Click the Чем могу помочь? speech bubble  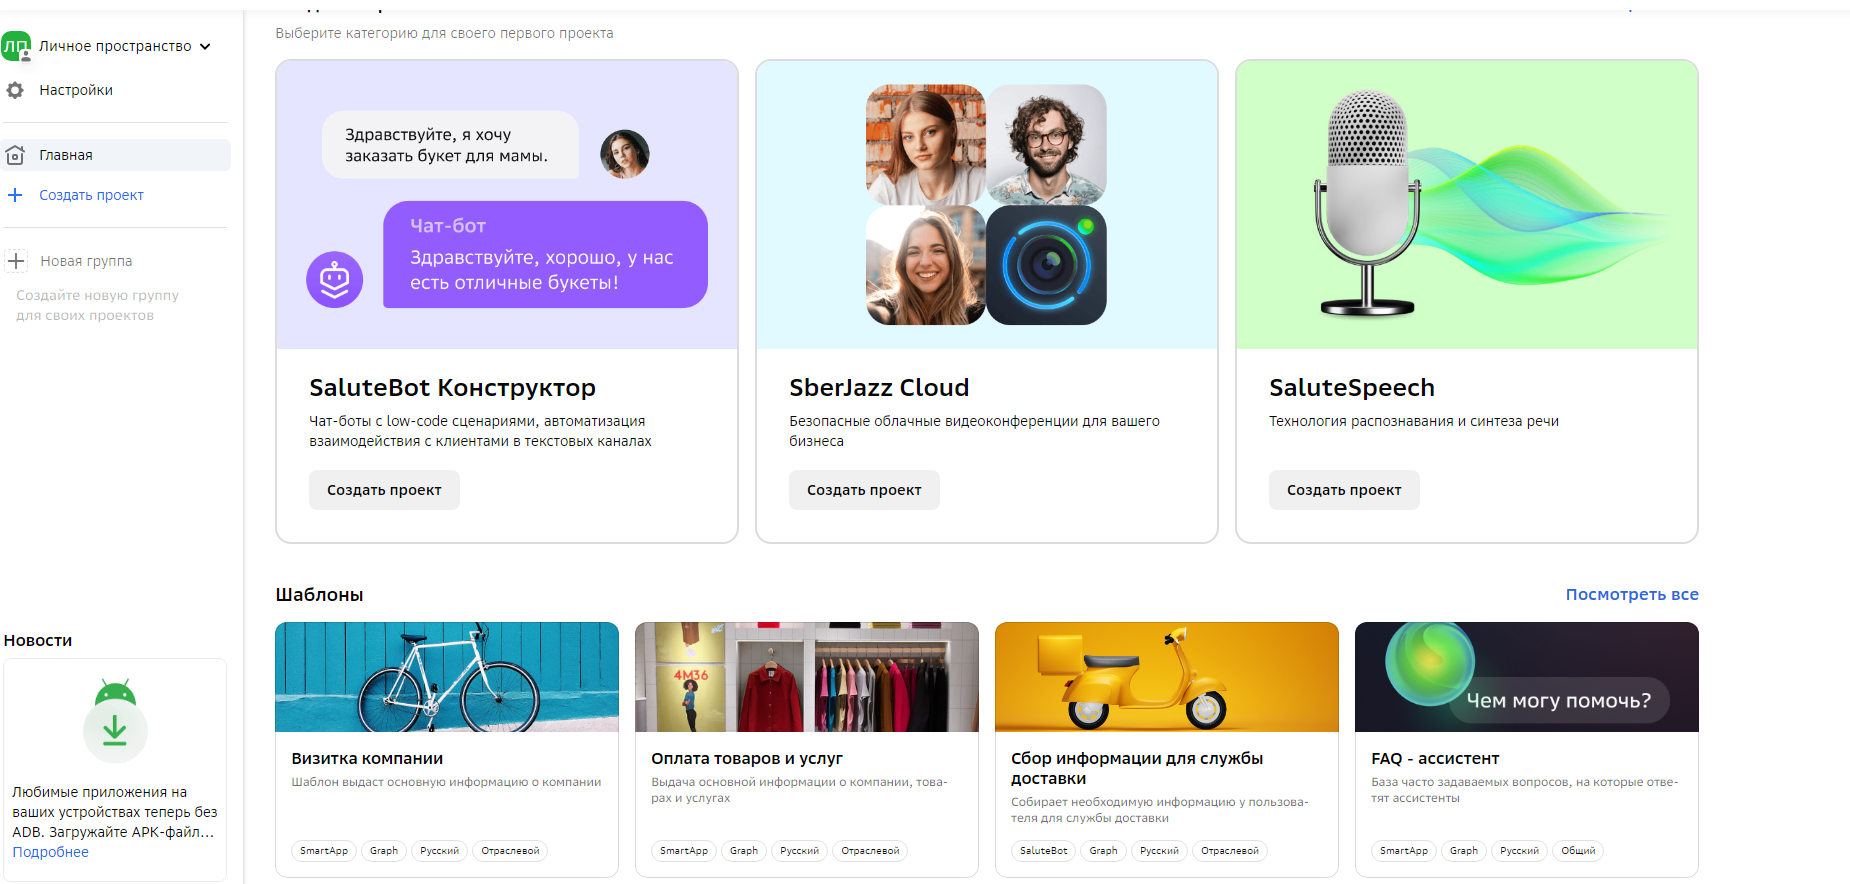point(1559,701)
